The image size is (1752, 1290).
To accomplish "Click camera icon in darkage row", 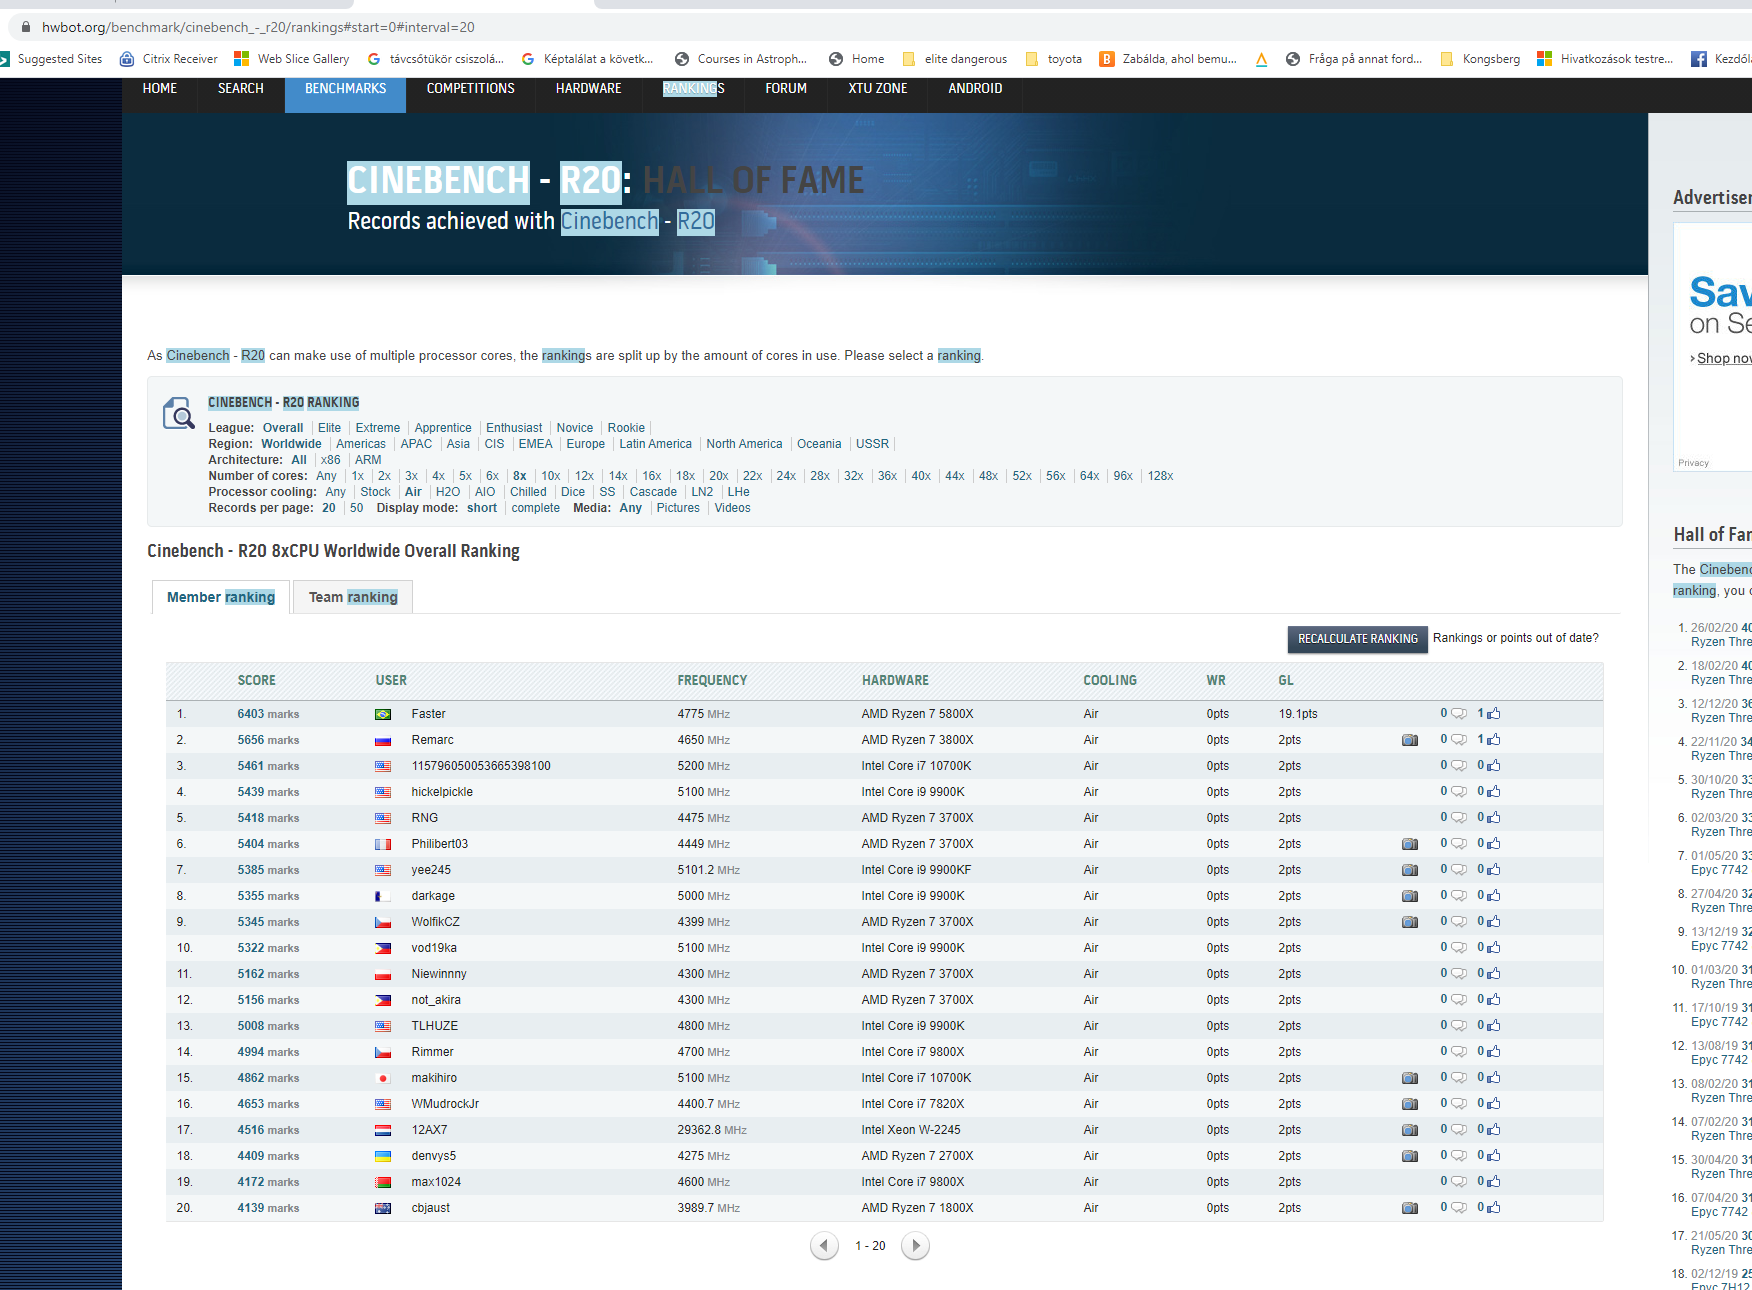I will click(1410, 896).
